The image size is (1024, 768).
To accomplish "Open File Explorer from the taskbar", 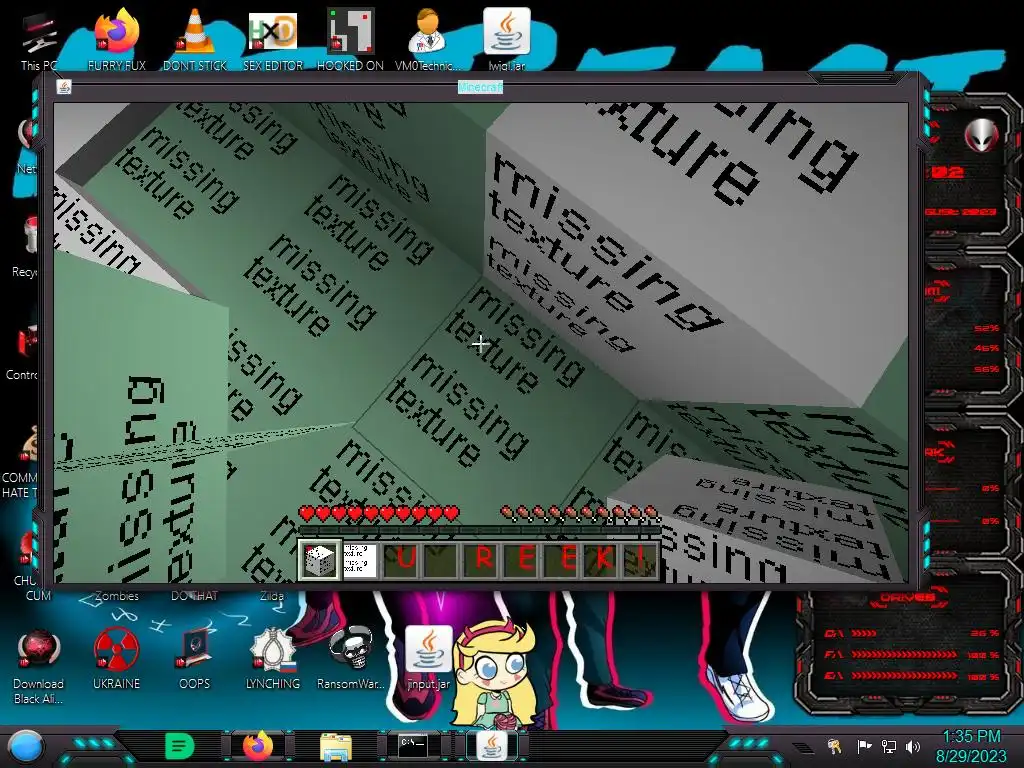I will tap(336, 747).
